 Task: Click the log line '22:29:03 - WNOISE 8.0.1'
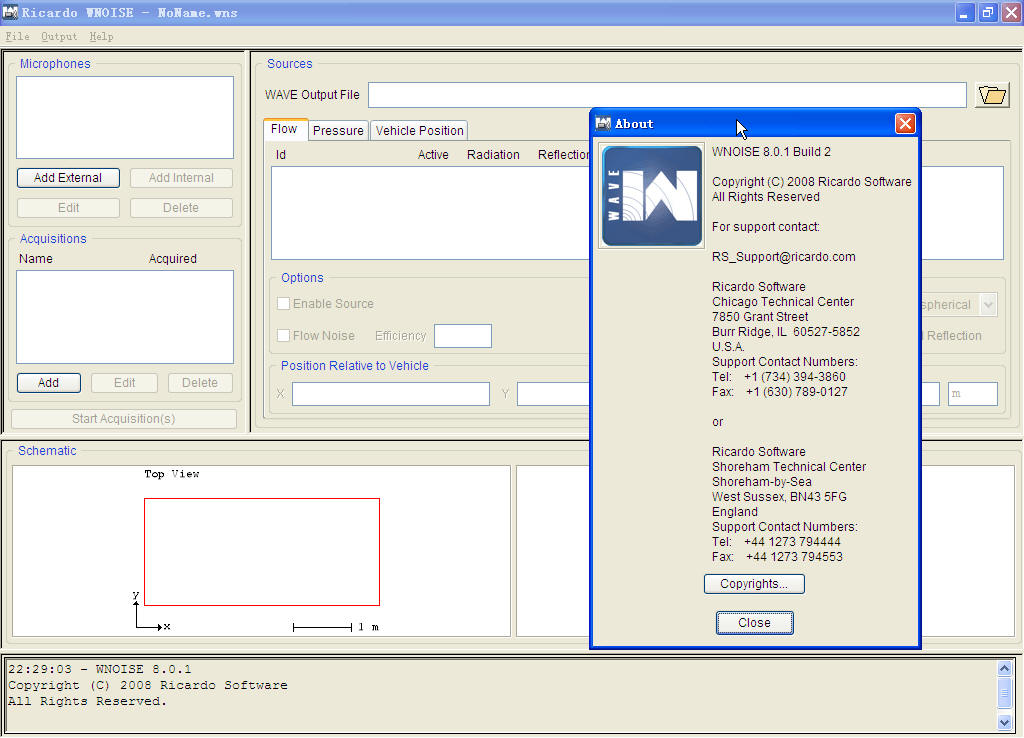[99, 669]
